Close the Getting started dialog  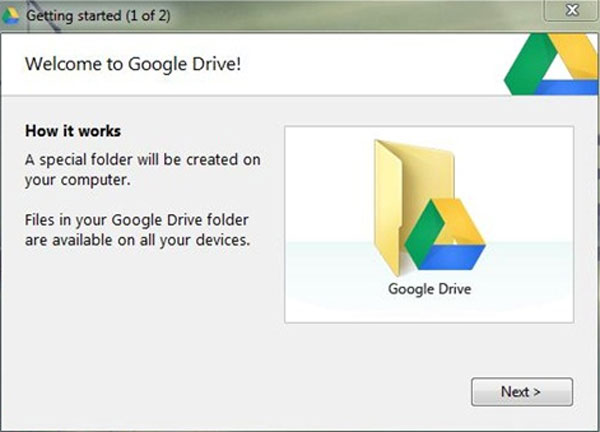pyautogui.click(x=572, y=10)
